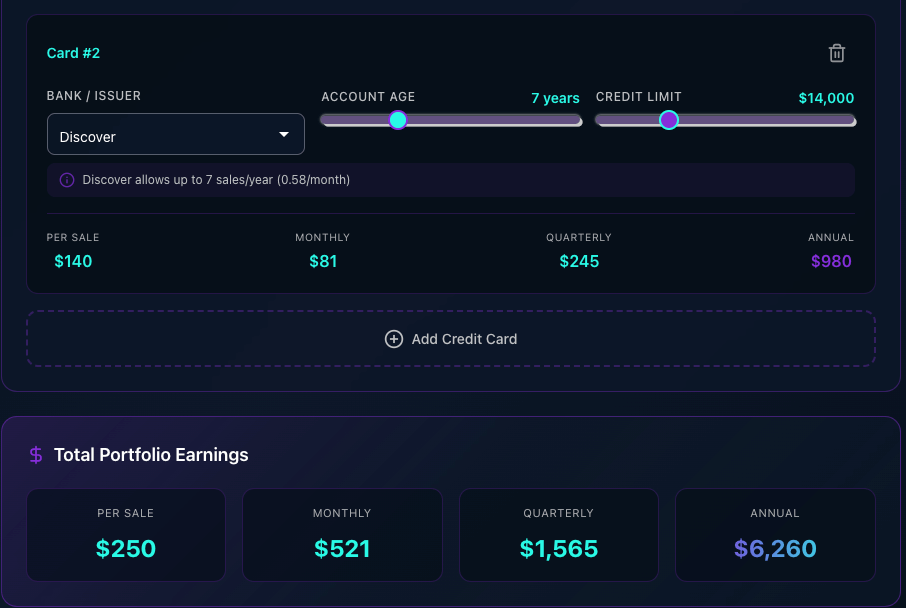Click the Discover allows up to 7 sales/year note

451,180
